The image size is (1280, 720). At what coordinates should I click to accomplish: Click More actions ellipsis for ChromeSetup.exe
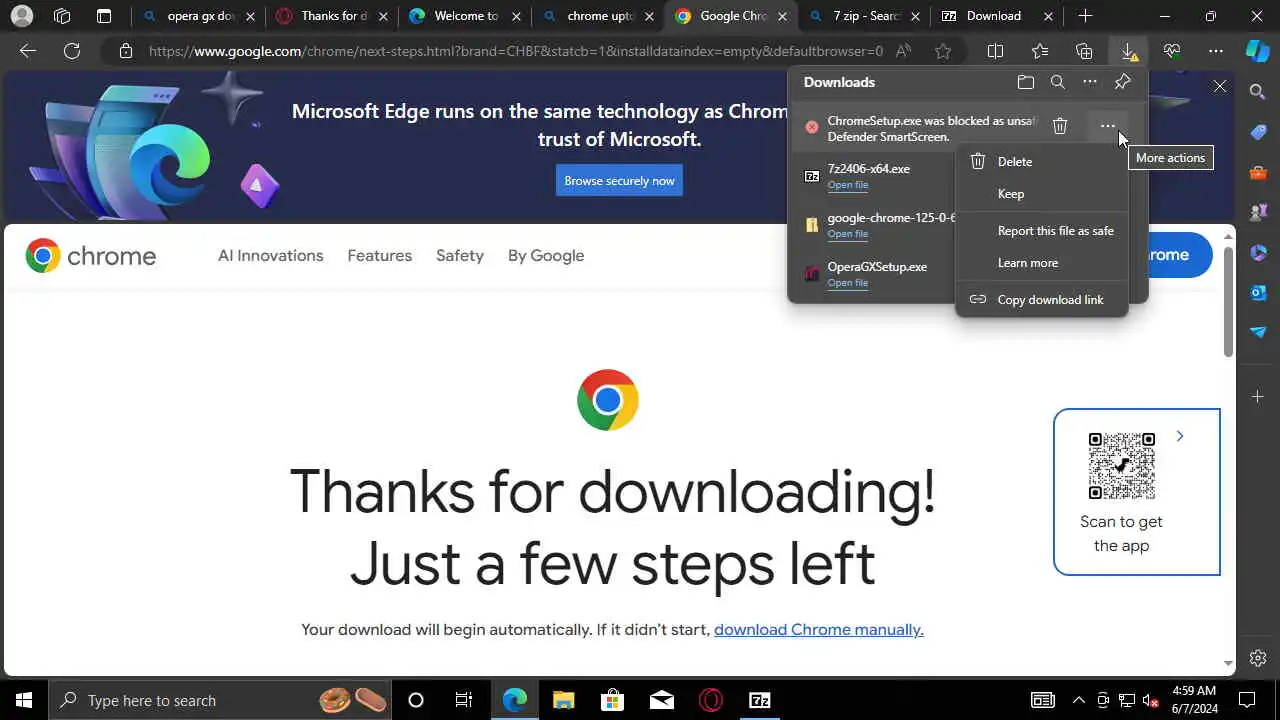pos(1107,126)
